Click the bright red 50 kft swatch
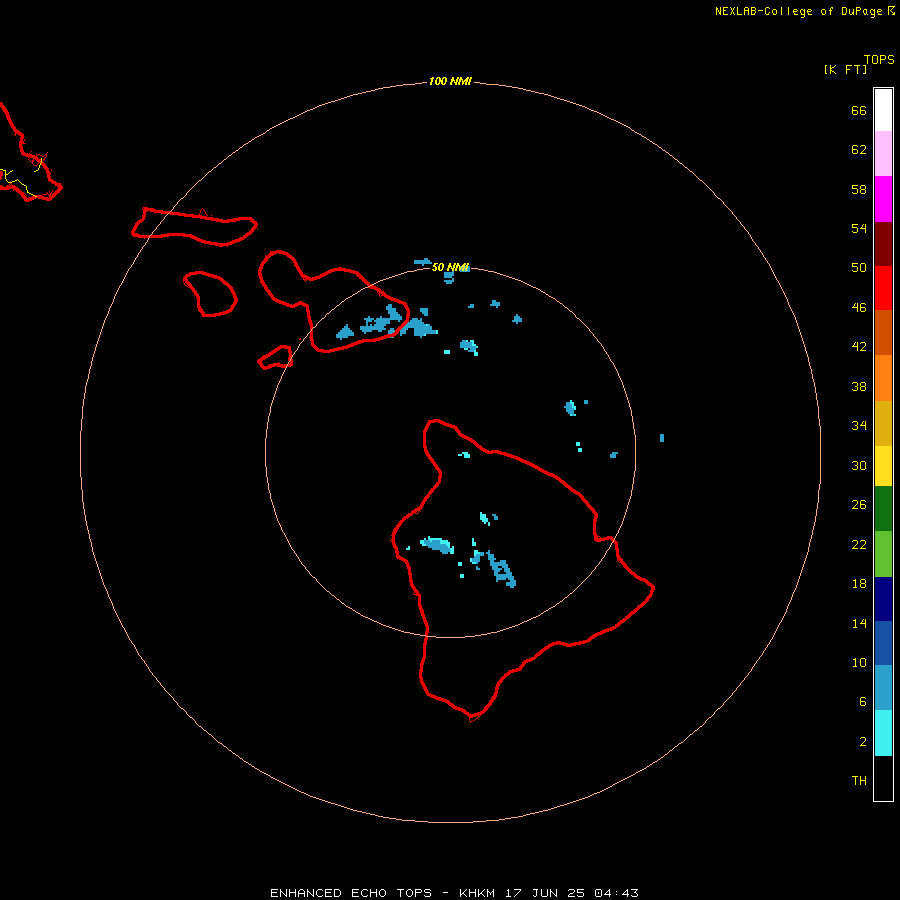The height and width of the screenshot is (900, 900). (x=883, y=288)
